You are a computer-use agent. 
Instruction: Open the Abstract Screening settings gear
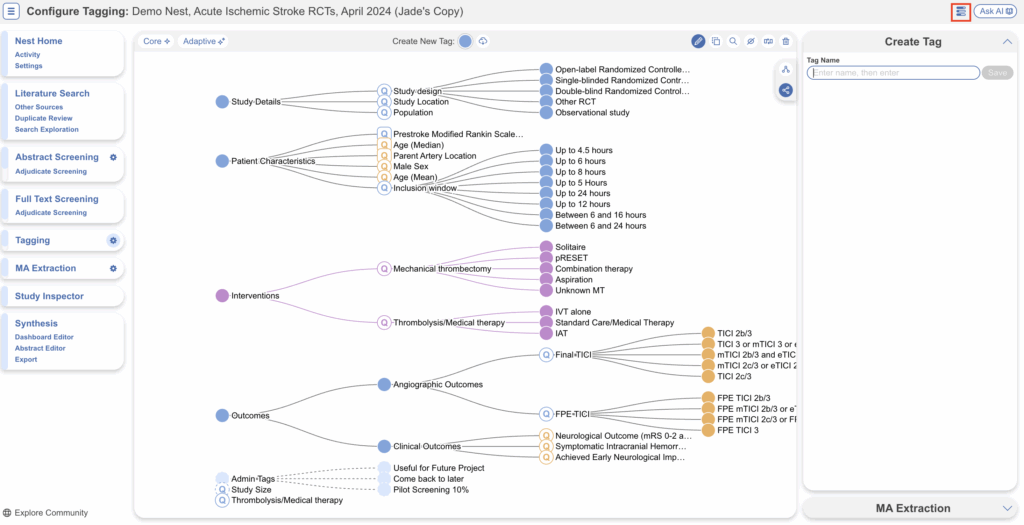coord(113,158)
